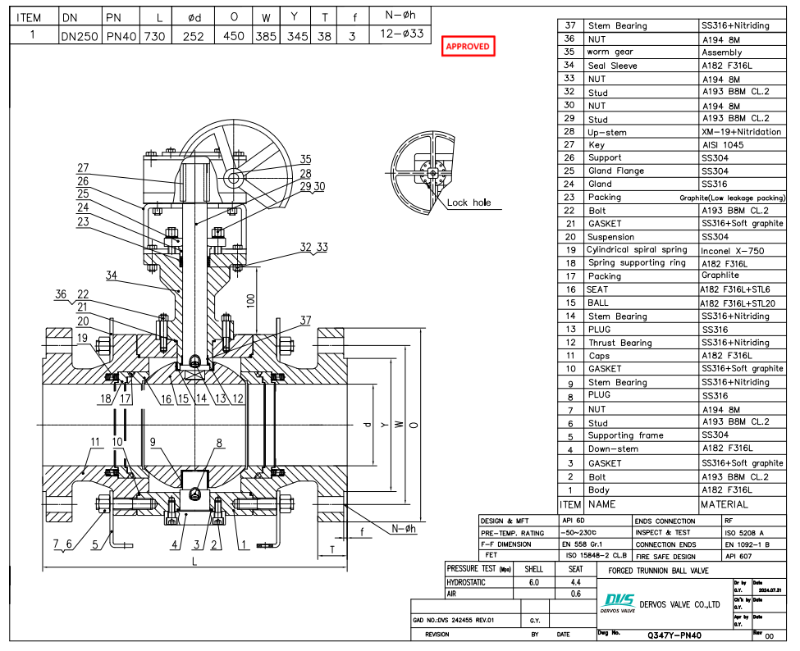The width and height of the screenshot is (800, 651).
Task: Click 'Caps' in parts list row 11
Action: click(598, 356)
